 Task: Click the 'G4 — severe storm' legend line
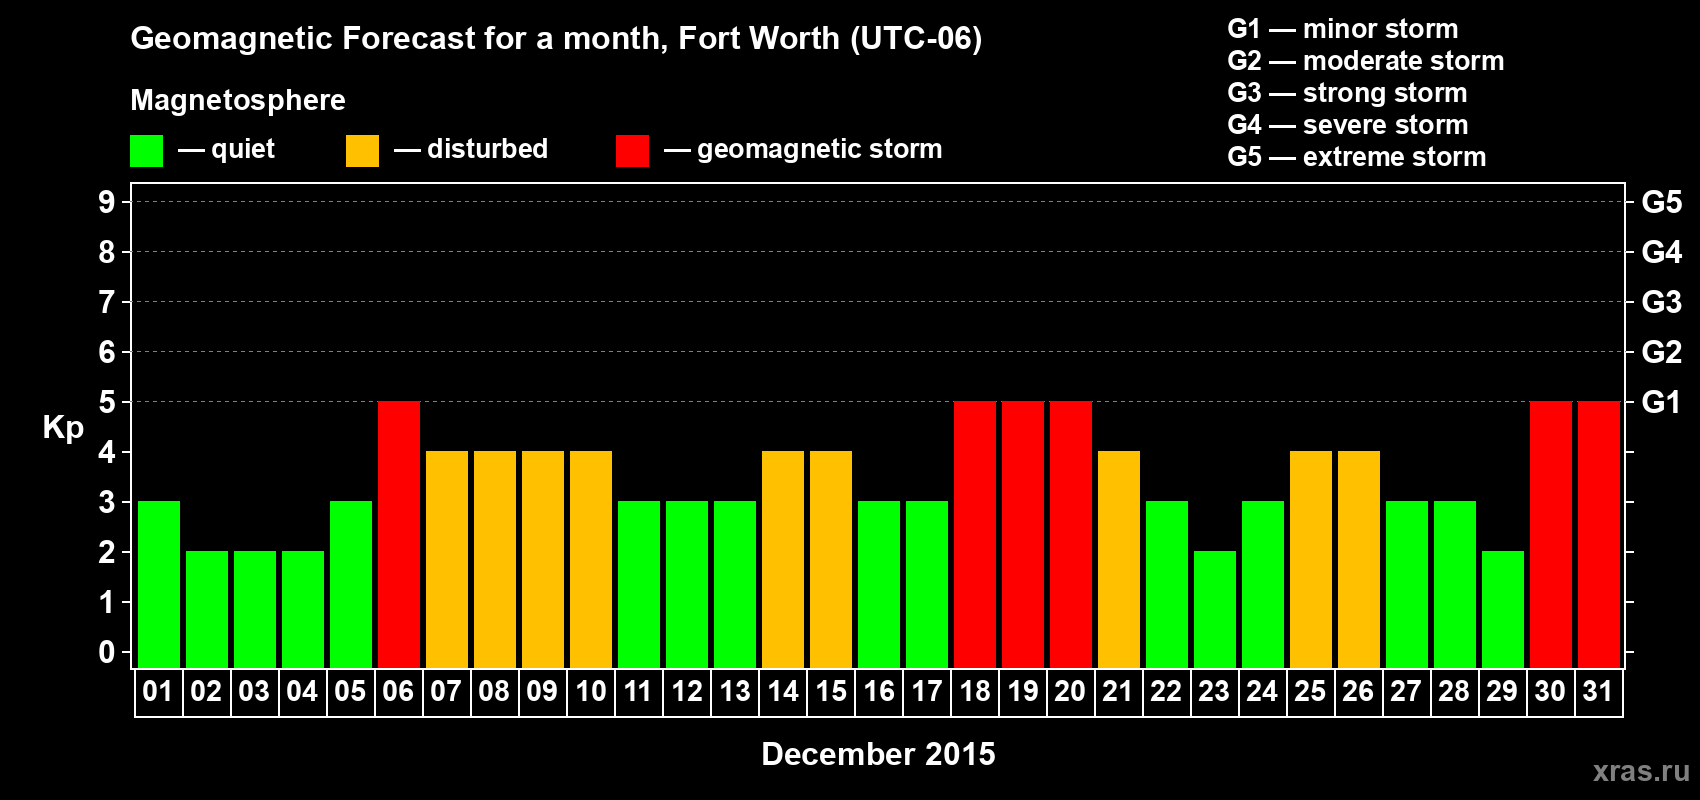[x=1348, y=125]
